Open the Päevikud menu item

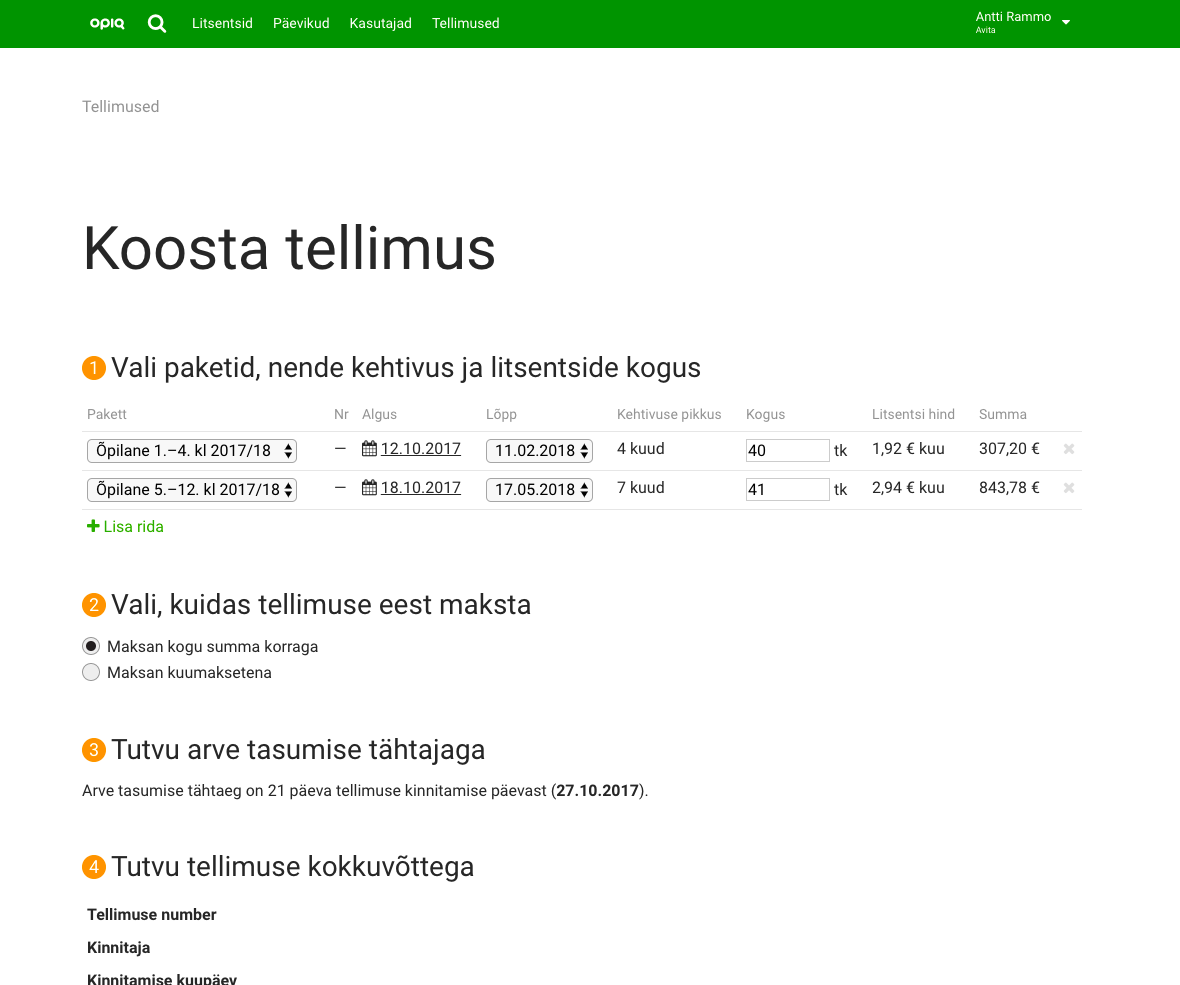click(x=301, y=23)
